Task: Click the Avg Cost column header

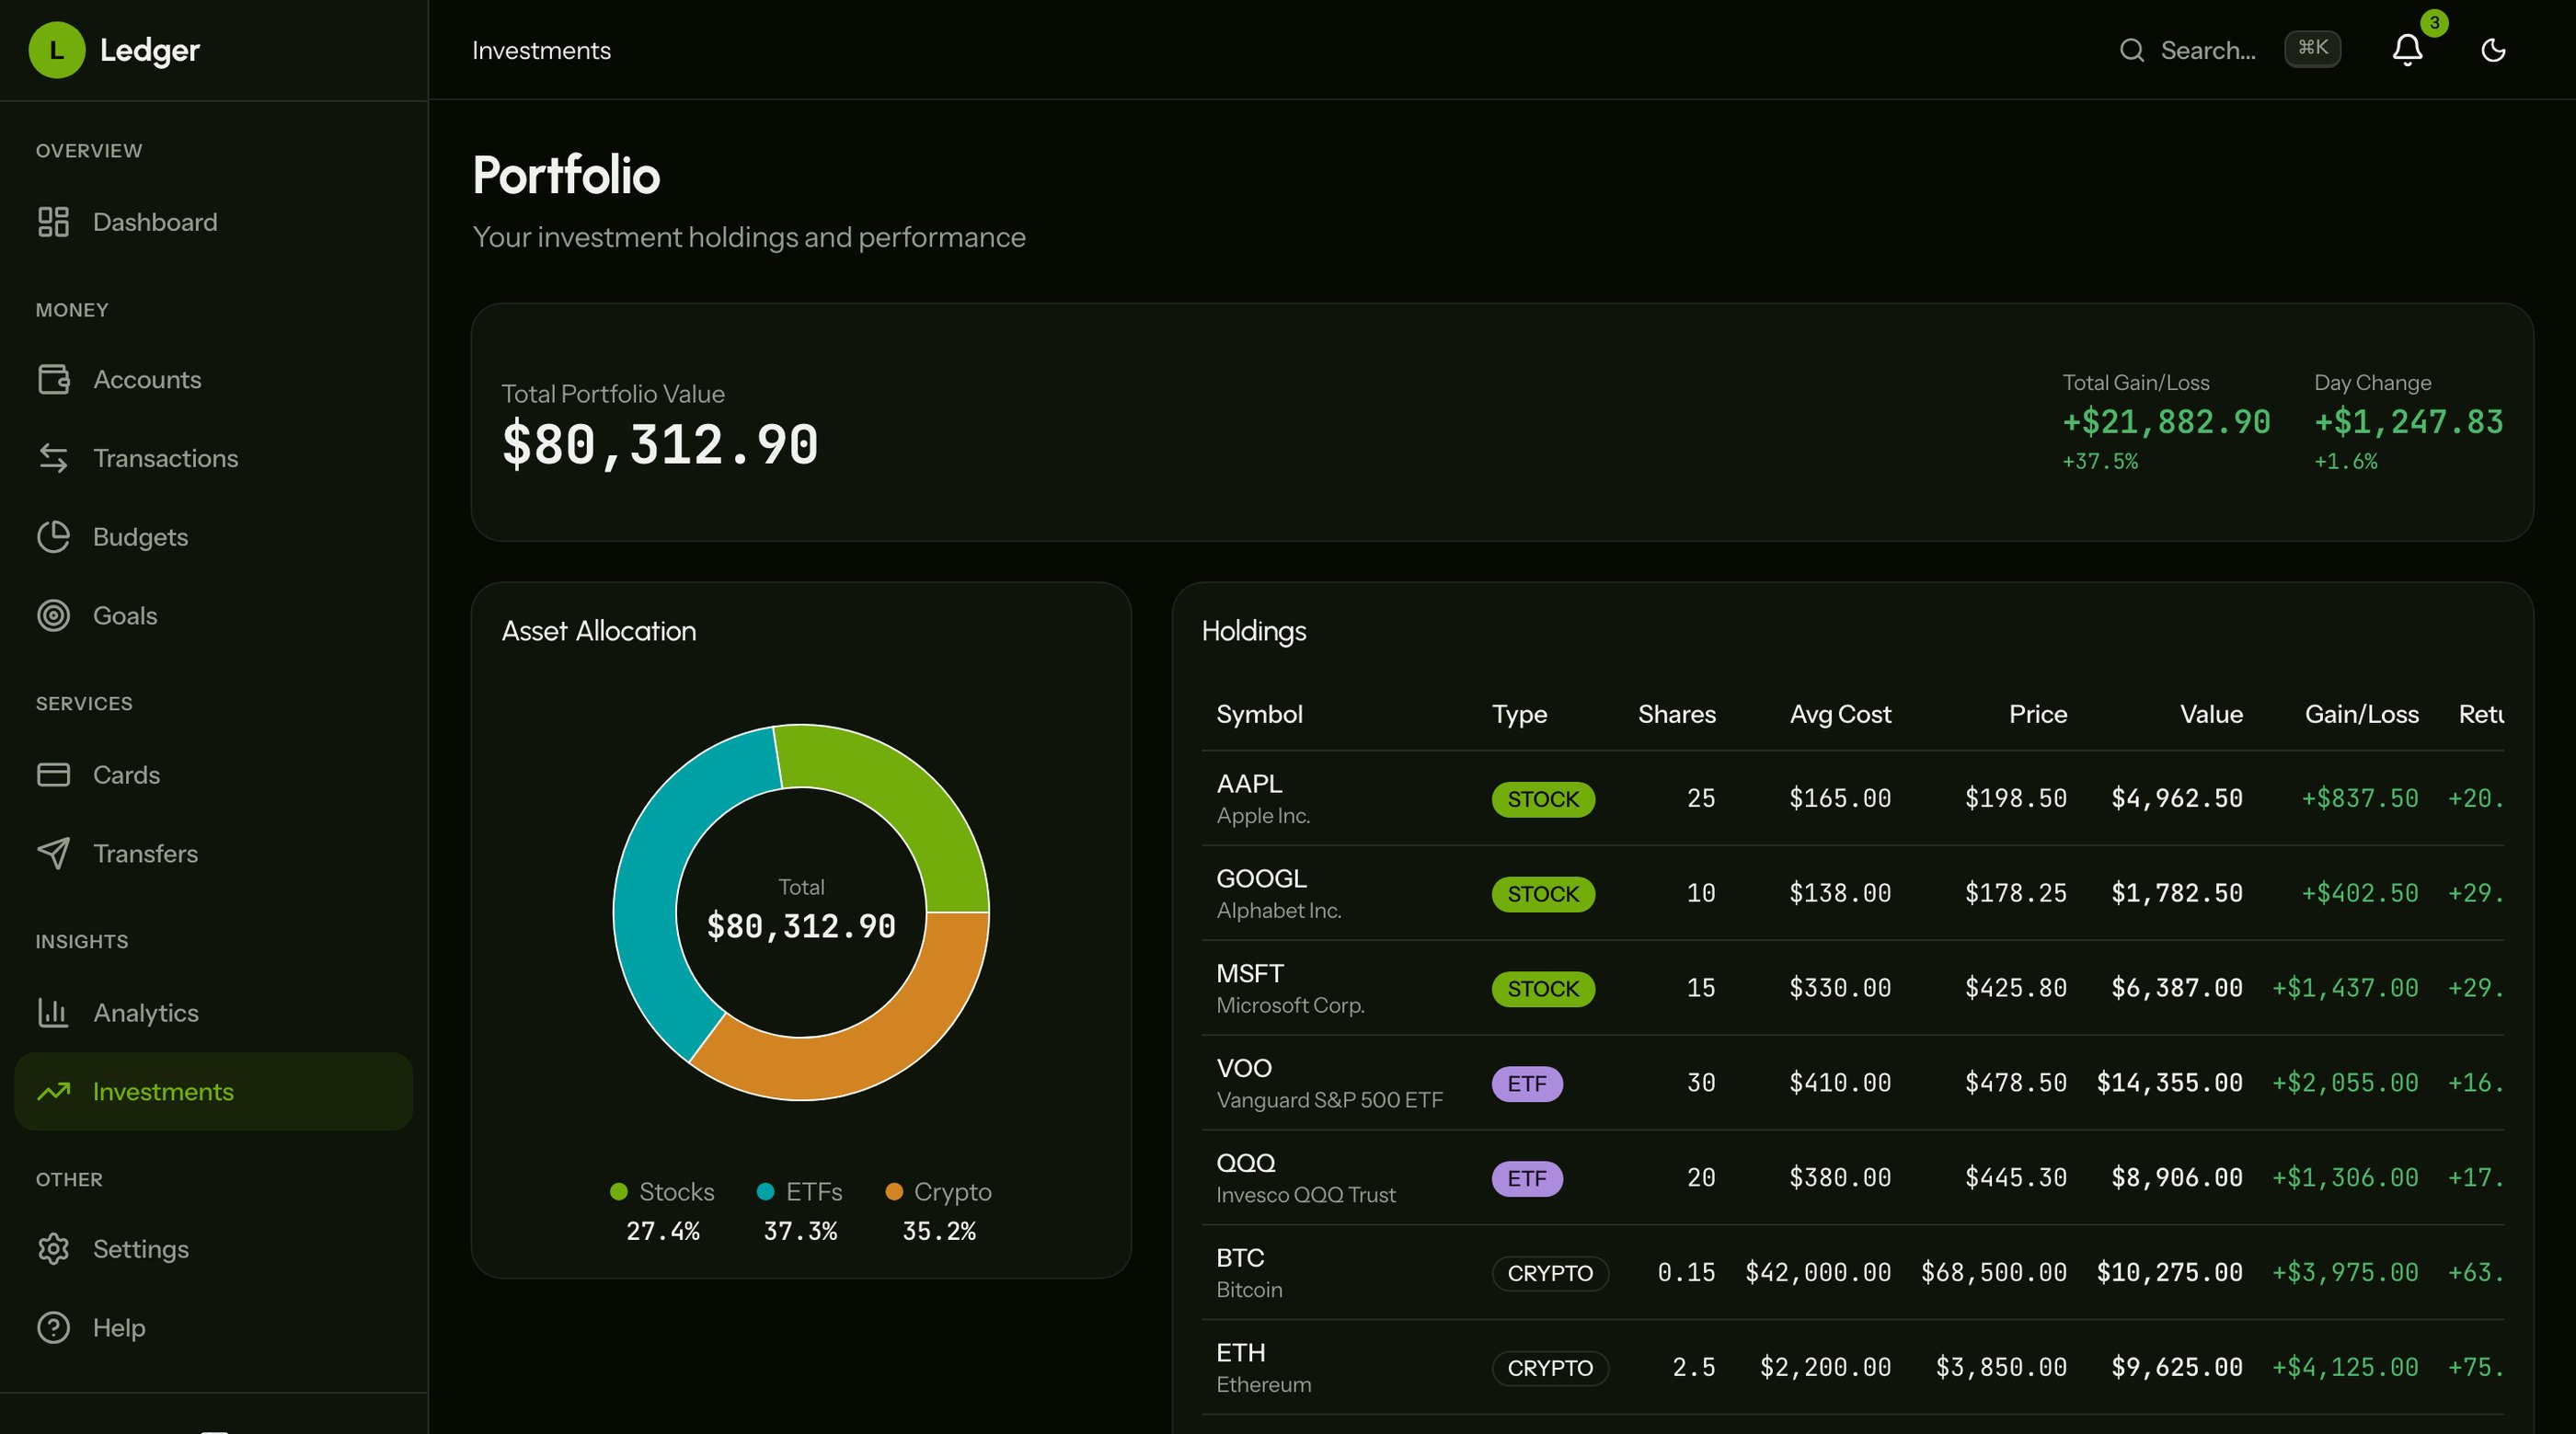Action: click(1840, 714)
